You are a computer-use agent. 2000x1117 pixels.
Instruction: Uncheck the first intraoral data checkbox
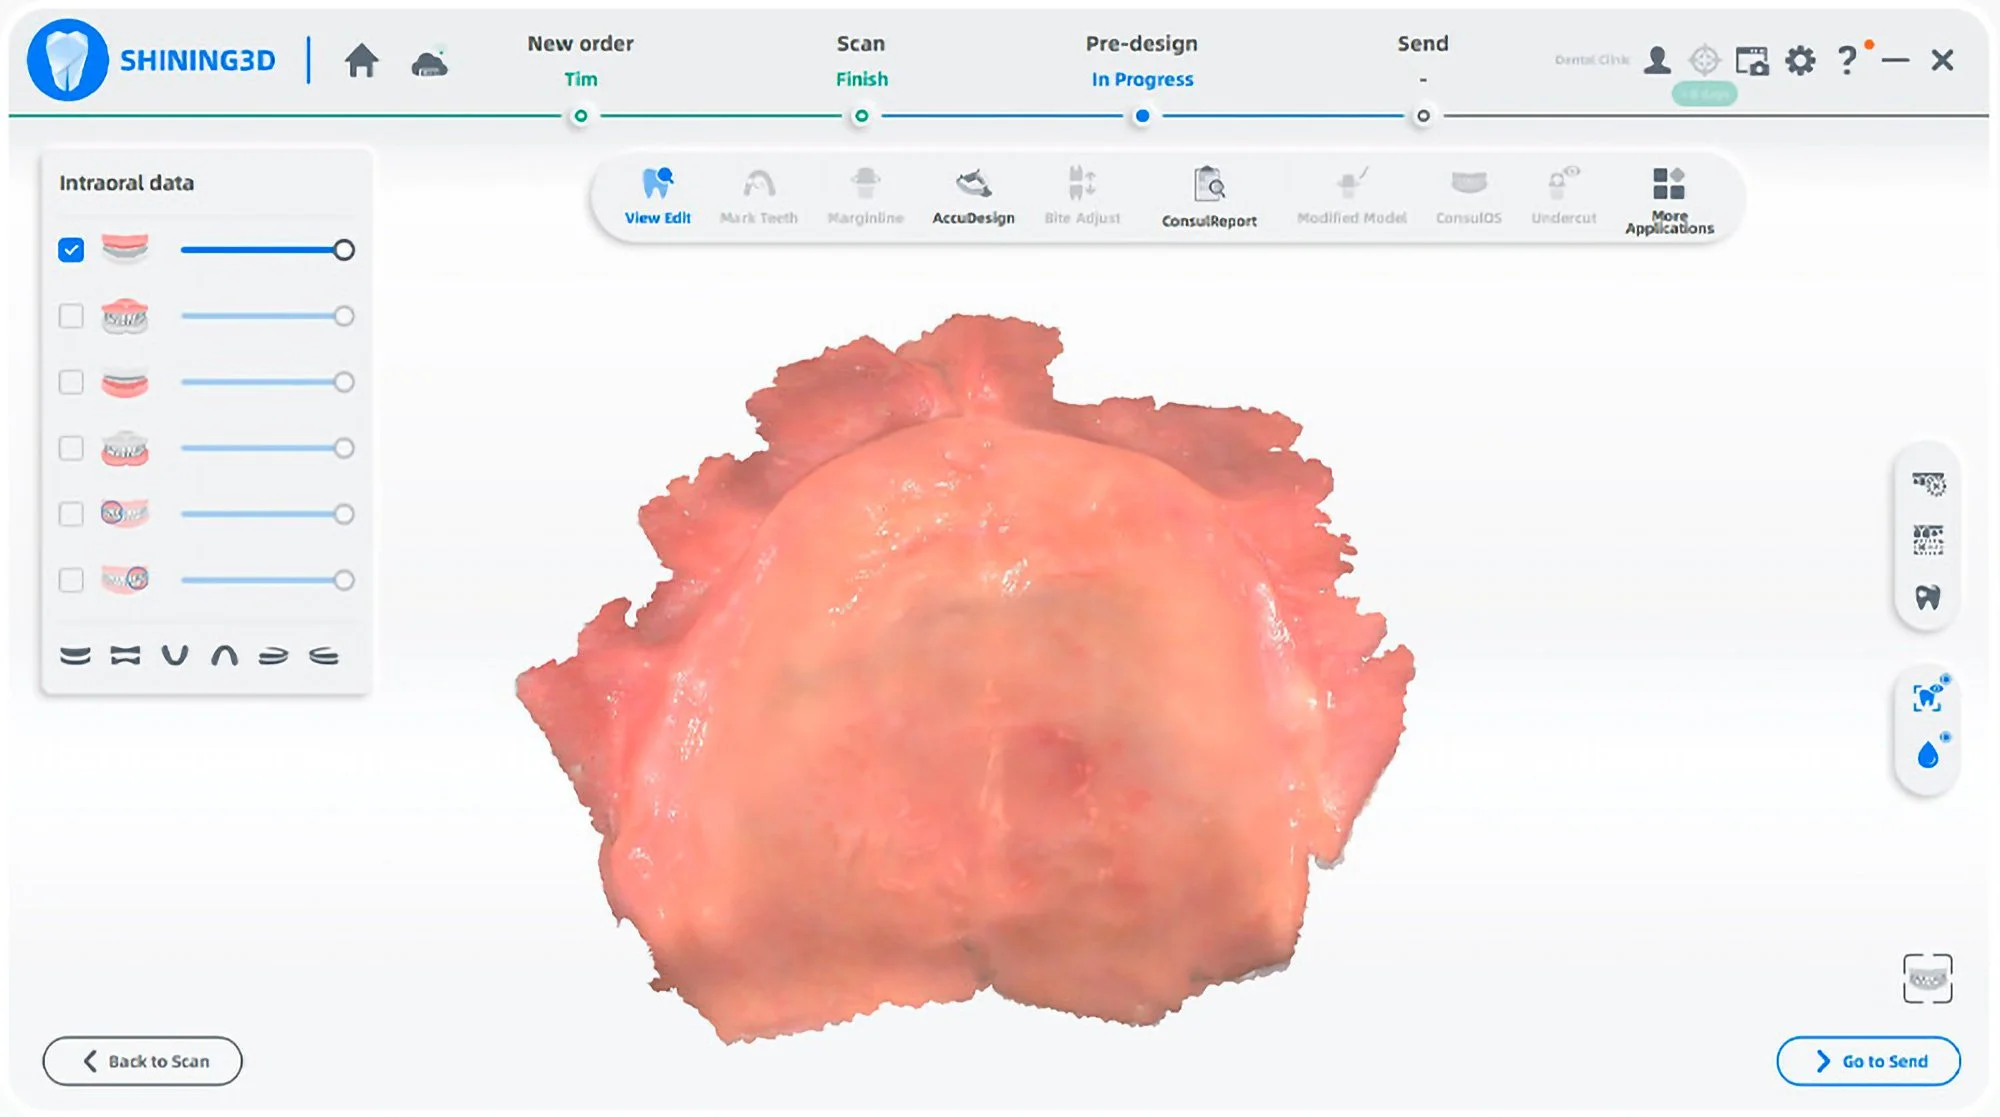tap(71, 250)
